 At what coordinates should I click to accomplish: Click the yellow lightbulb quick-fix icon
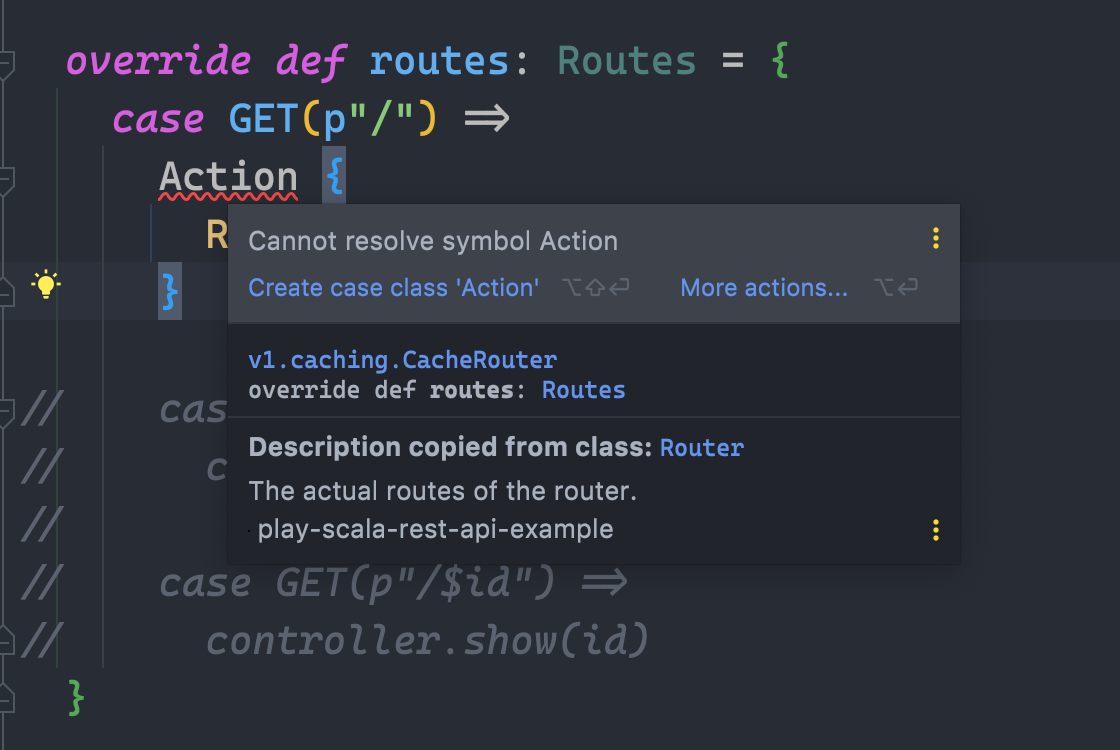pos(46,284)
